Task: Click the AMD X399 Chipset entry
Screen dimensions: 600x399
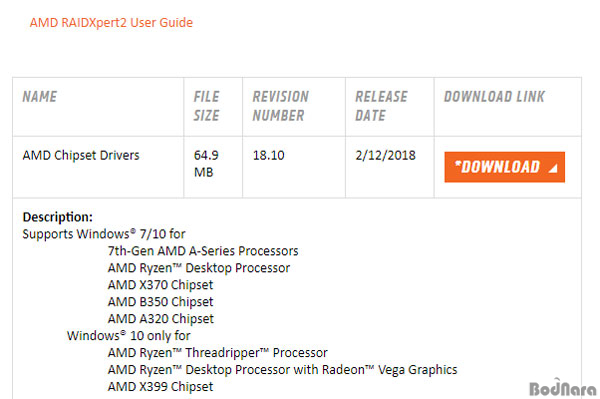Action: [x=160, y=386]
